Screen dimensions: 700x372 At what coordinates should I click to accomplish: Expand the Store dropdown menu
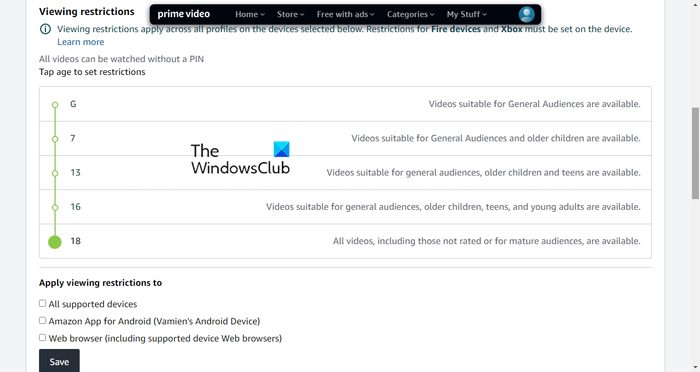click(x=290, y=14)
